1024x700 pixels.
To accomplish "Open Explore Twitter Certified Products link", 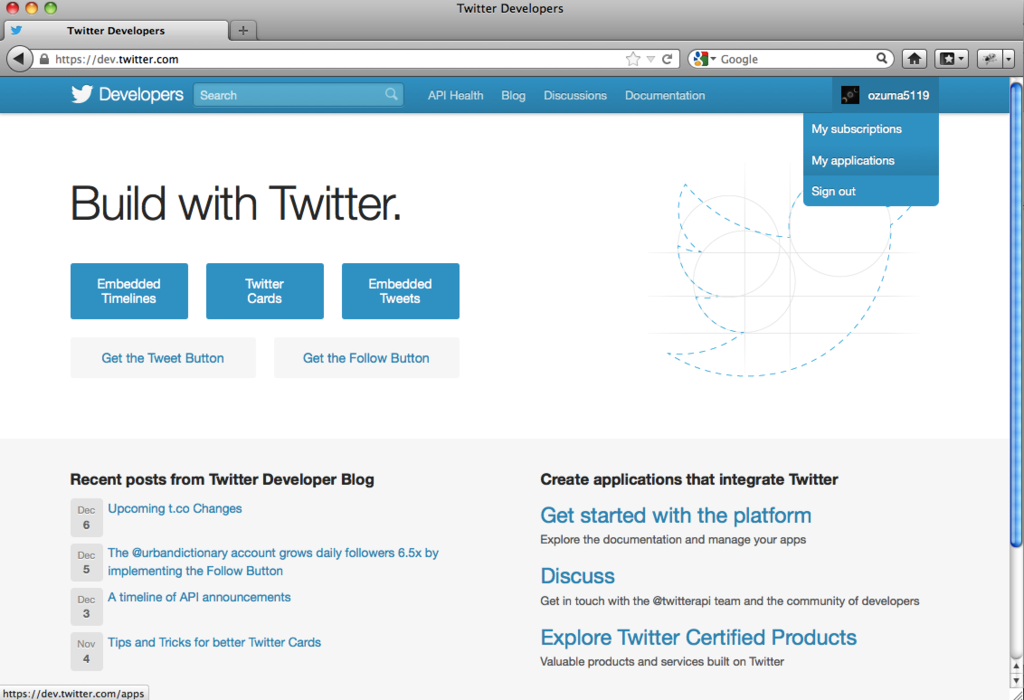I will click(x=698, y=637).
